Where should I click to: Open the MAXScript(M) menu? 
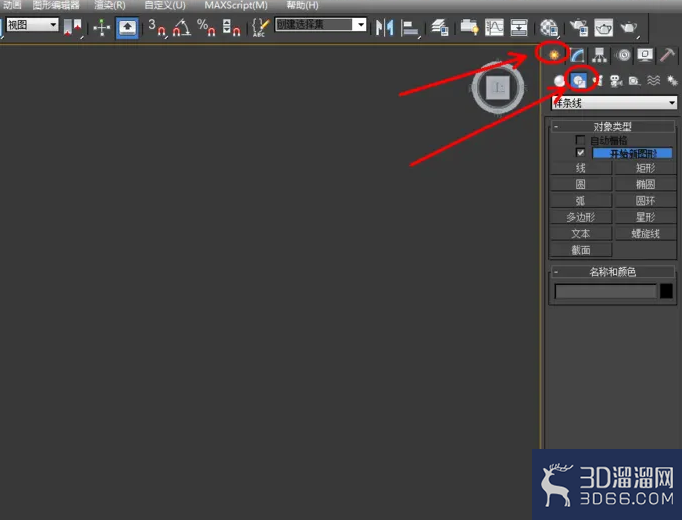click(236, 5)
